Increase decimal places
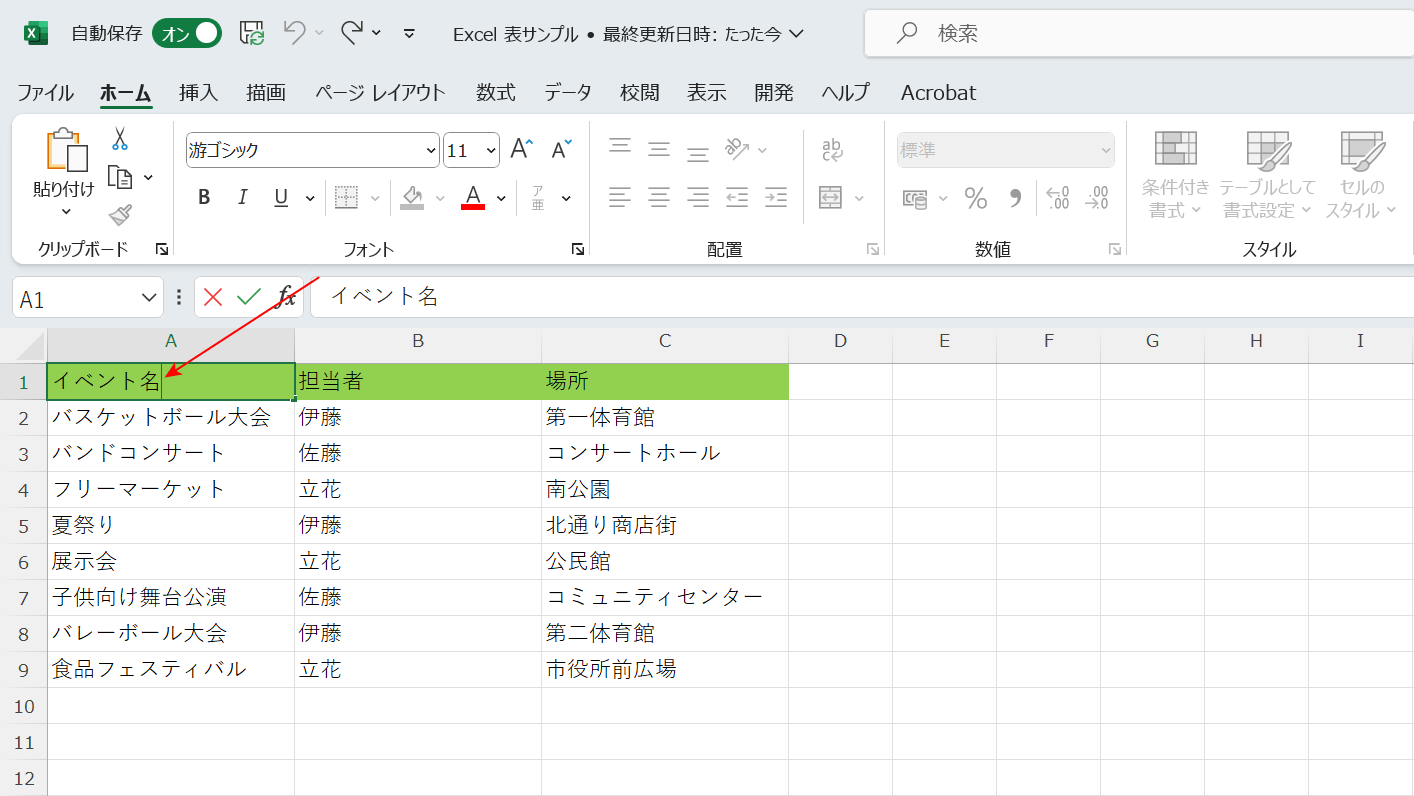Screen dimensions: 1414x796 coord(1057,198)
